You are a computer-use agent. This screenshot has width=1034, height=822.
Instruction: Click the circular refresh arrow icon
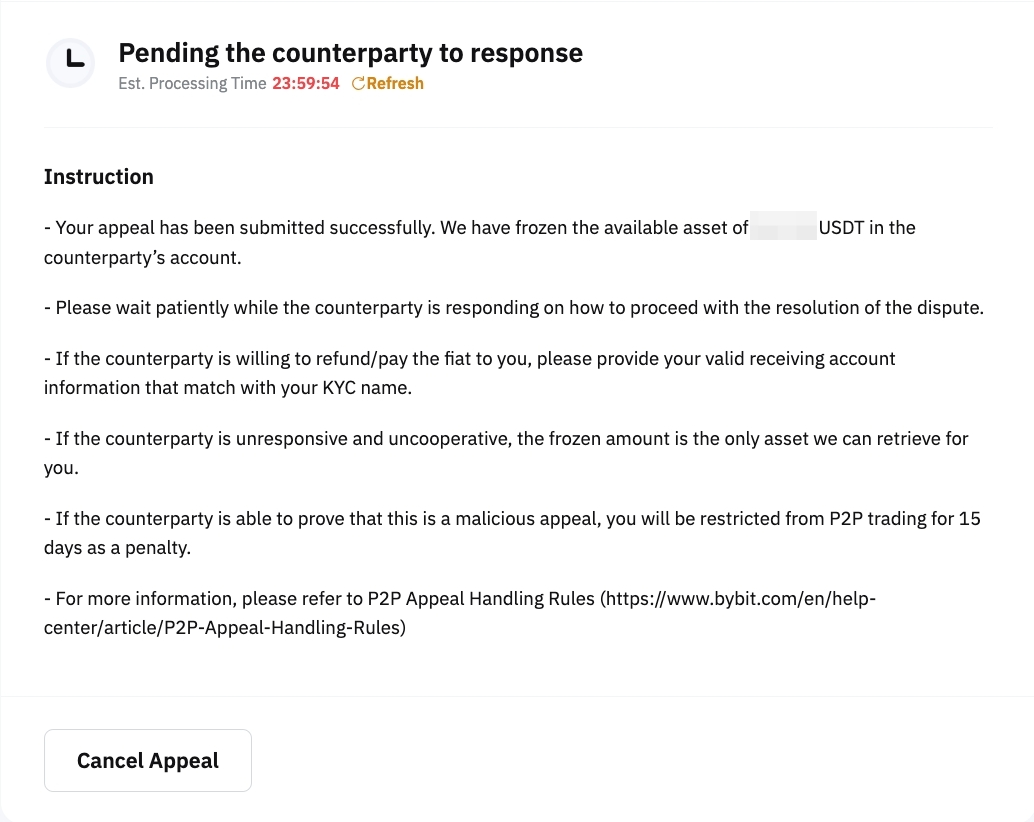[358, 84]
